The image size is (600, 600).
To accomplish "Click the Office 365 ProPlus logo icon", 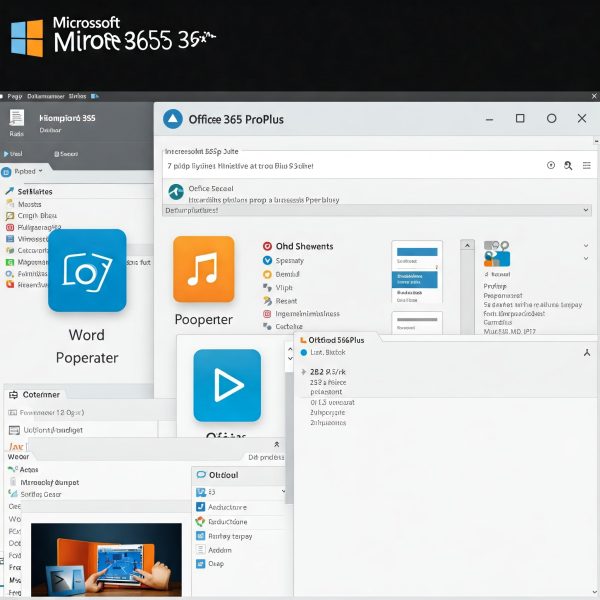I will (173, 119).
